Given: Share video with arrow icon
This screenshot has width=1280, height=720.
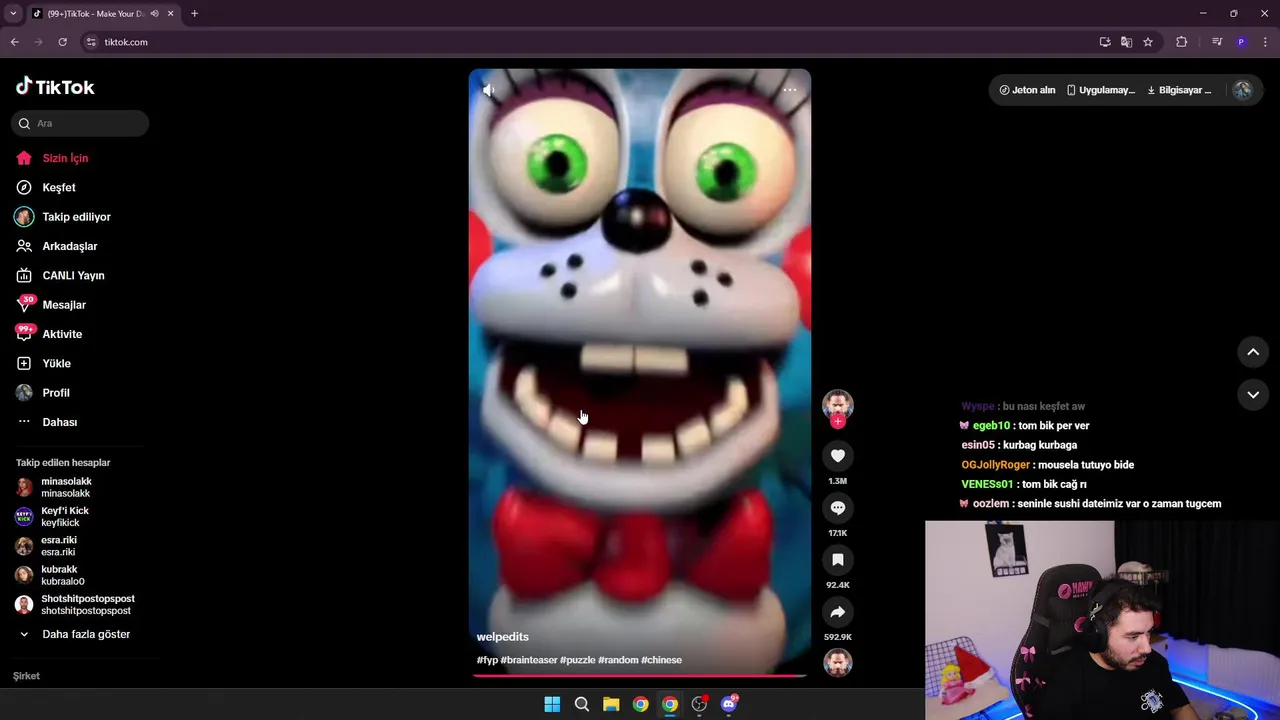Looking at the screenshot, I should 838,612.
